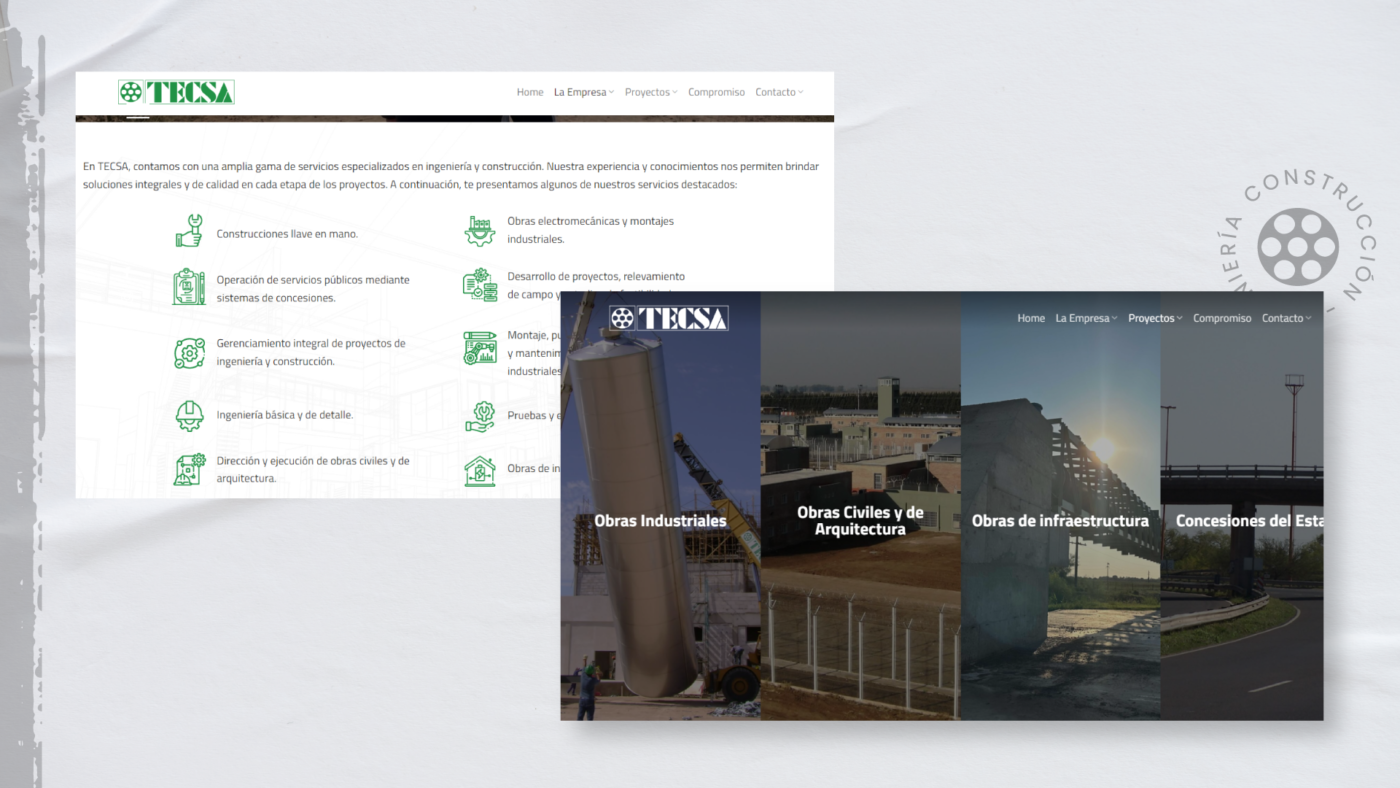Select Compromiso in the dark page menu
1400x788 pixels.
point(1222,318)
